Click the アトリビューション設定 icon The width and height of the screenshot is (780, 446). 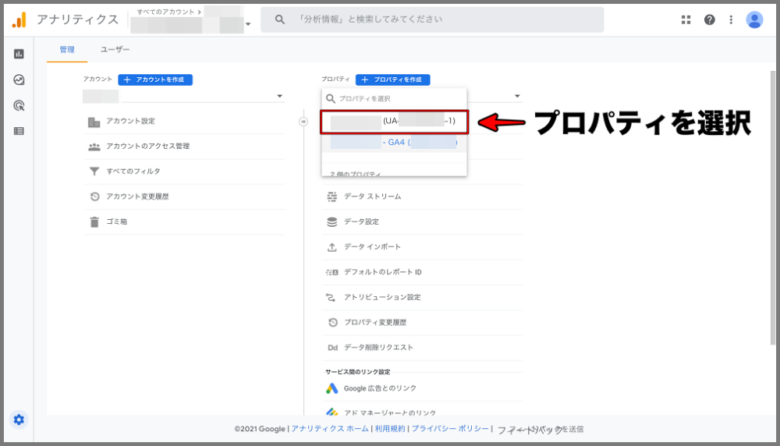(x=331, y=297)
